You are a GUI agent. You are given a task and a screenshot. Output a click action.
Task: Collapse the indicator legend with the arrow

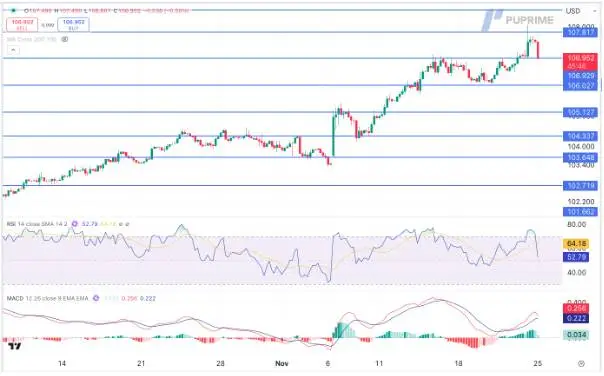pos(13,50)
